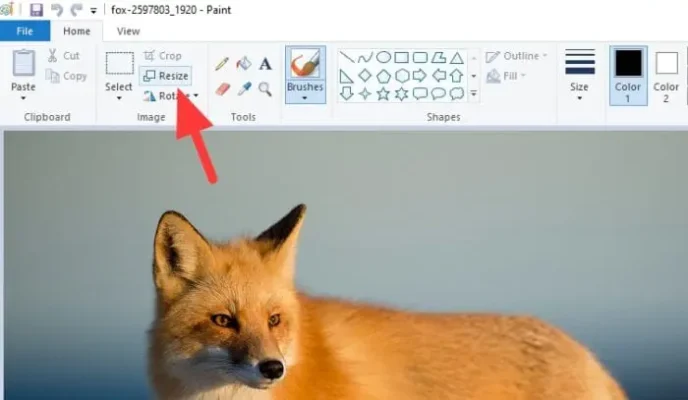This screenshot has width=688, height=400.
Task: Click the Crop button
Action: click(x=162, y=56)
